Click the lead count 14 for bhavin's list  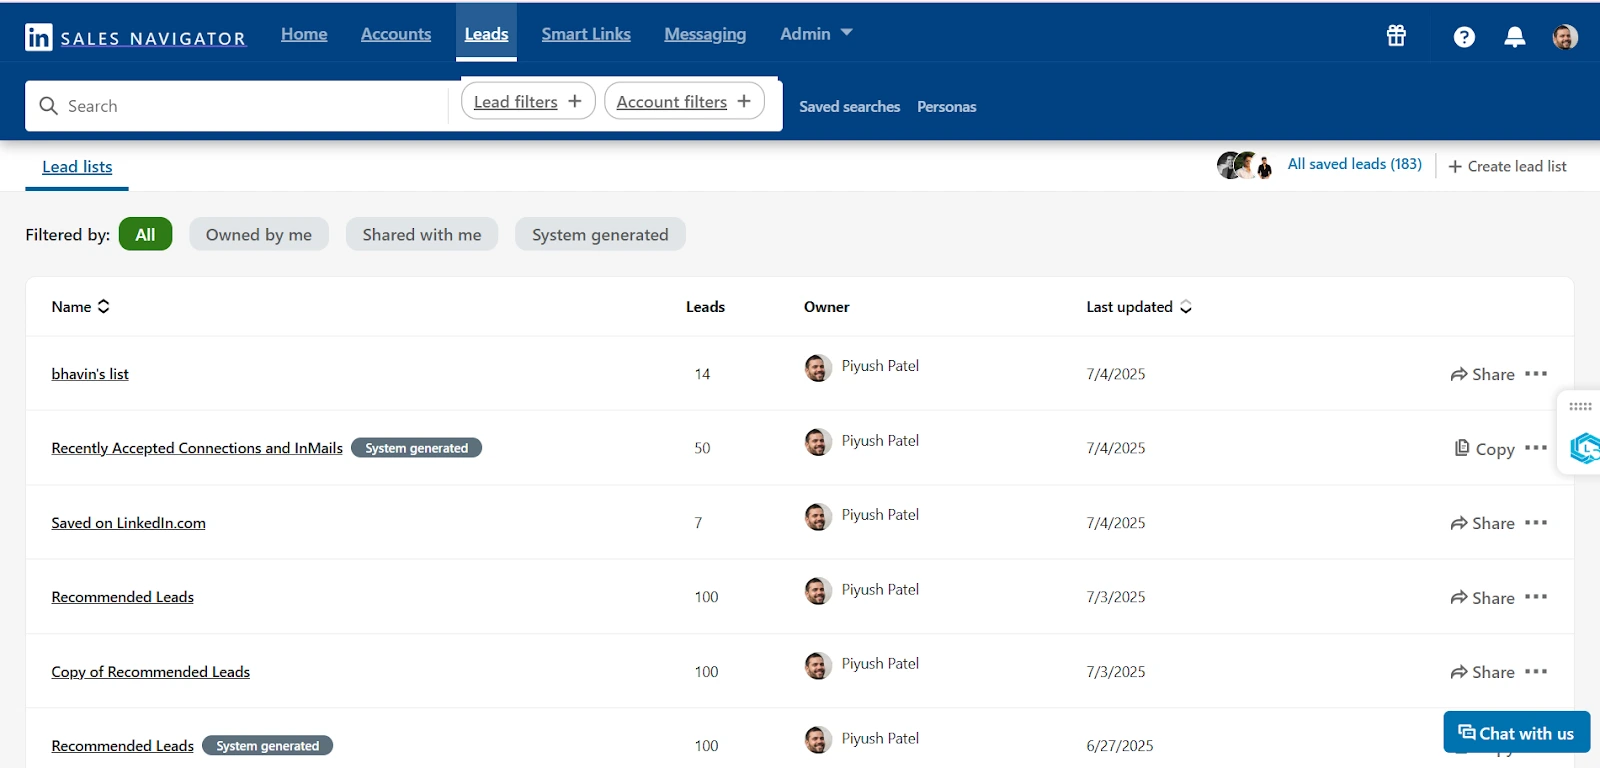(702, 374)
